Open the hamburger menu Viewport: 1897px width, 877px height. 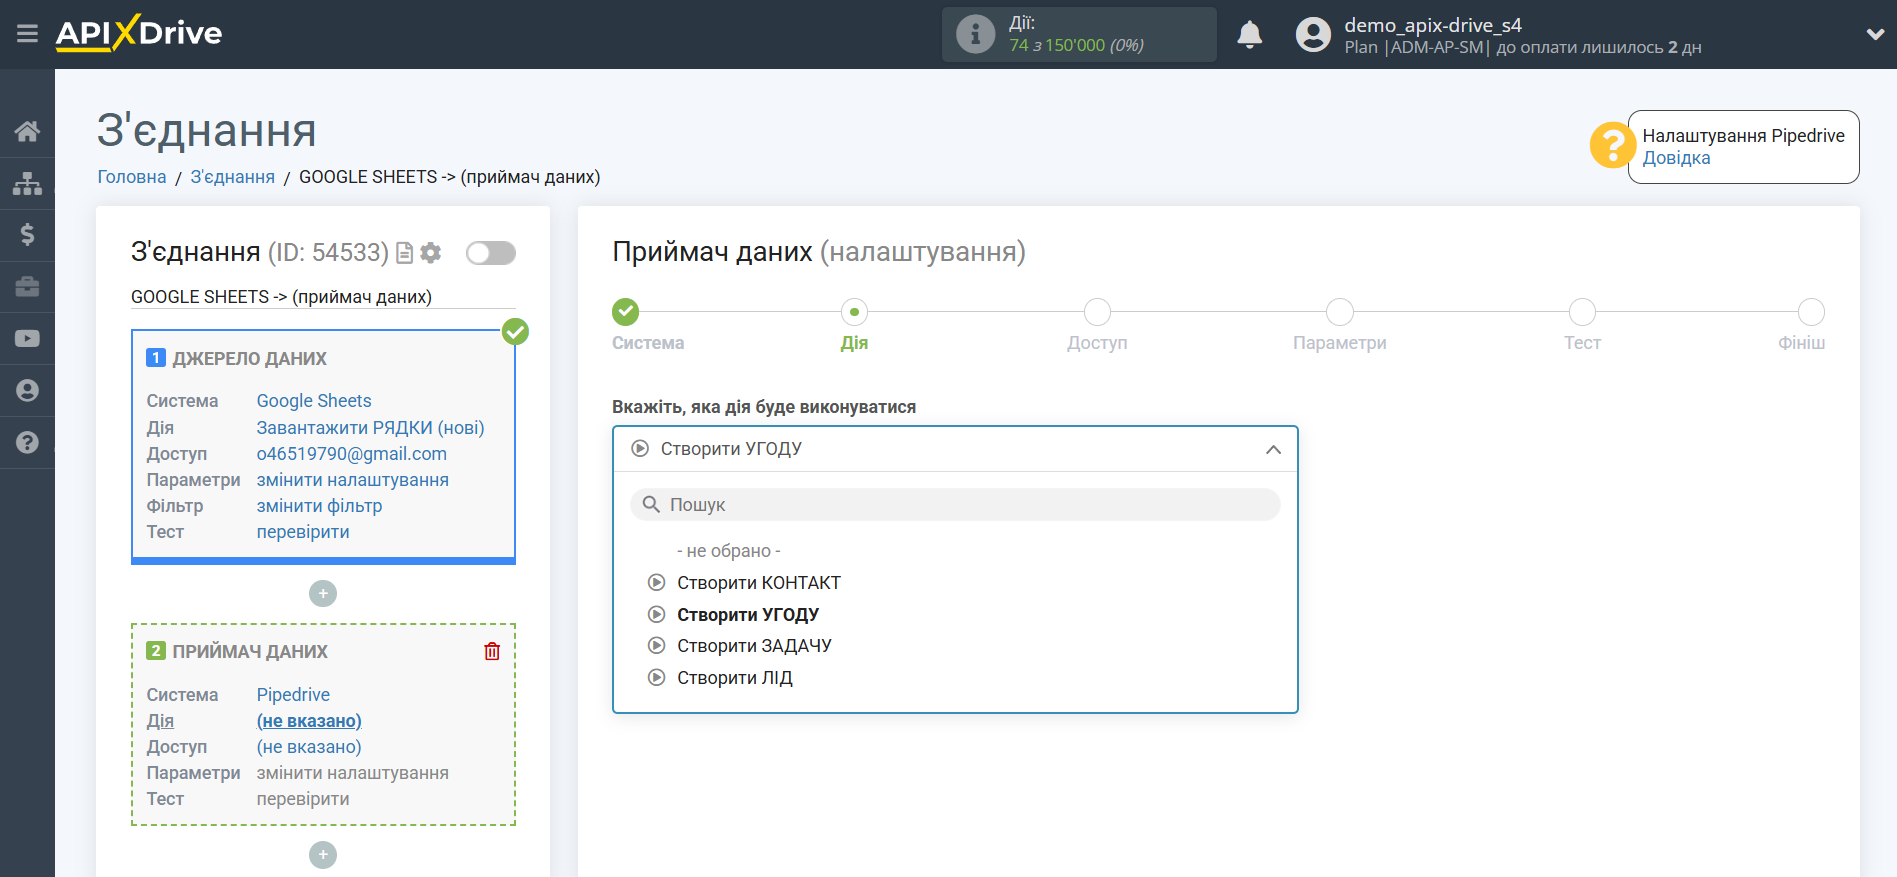tap(27, 34)
